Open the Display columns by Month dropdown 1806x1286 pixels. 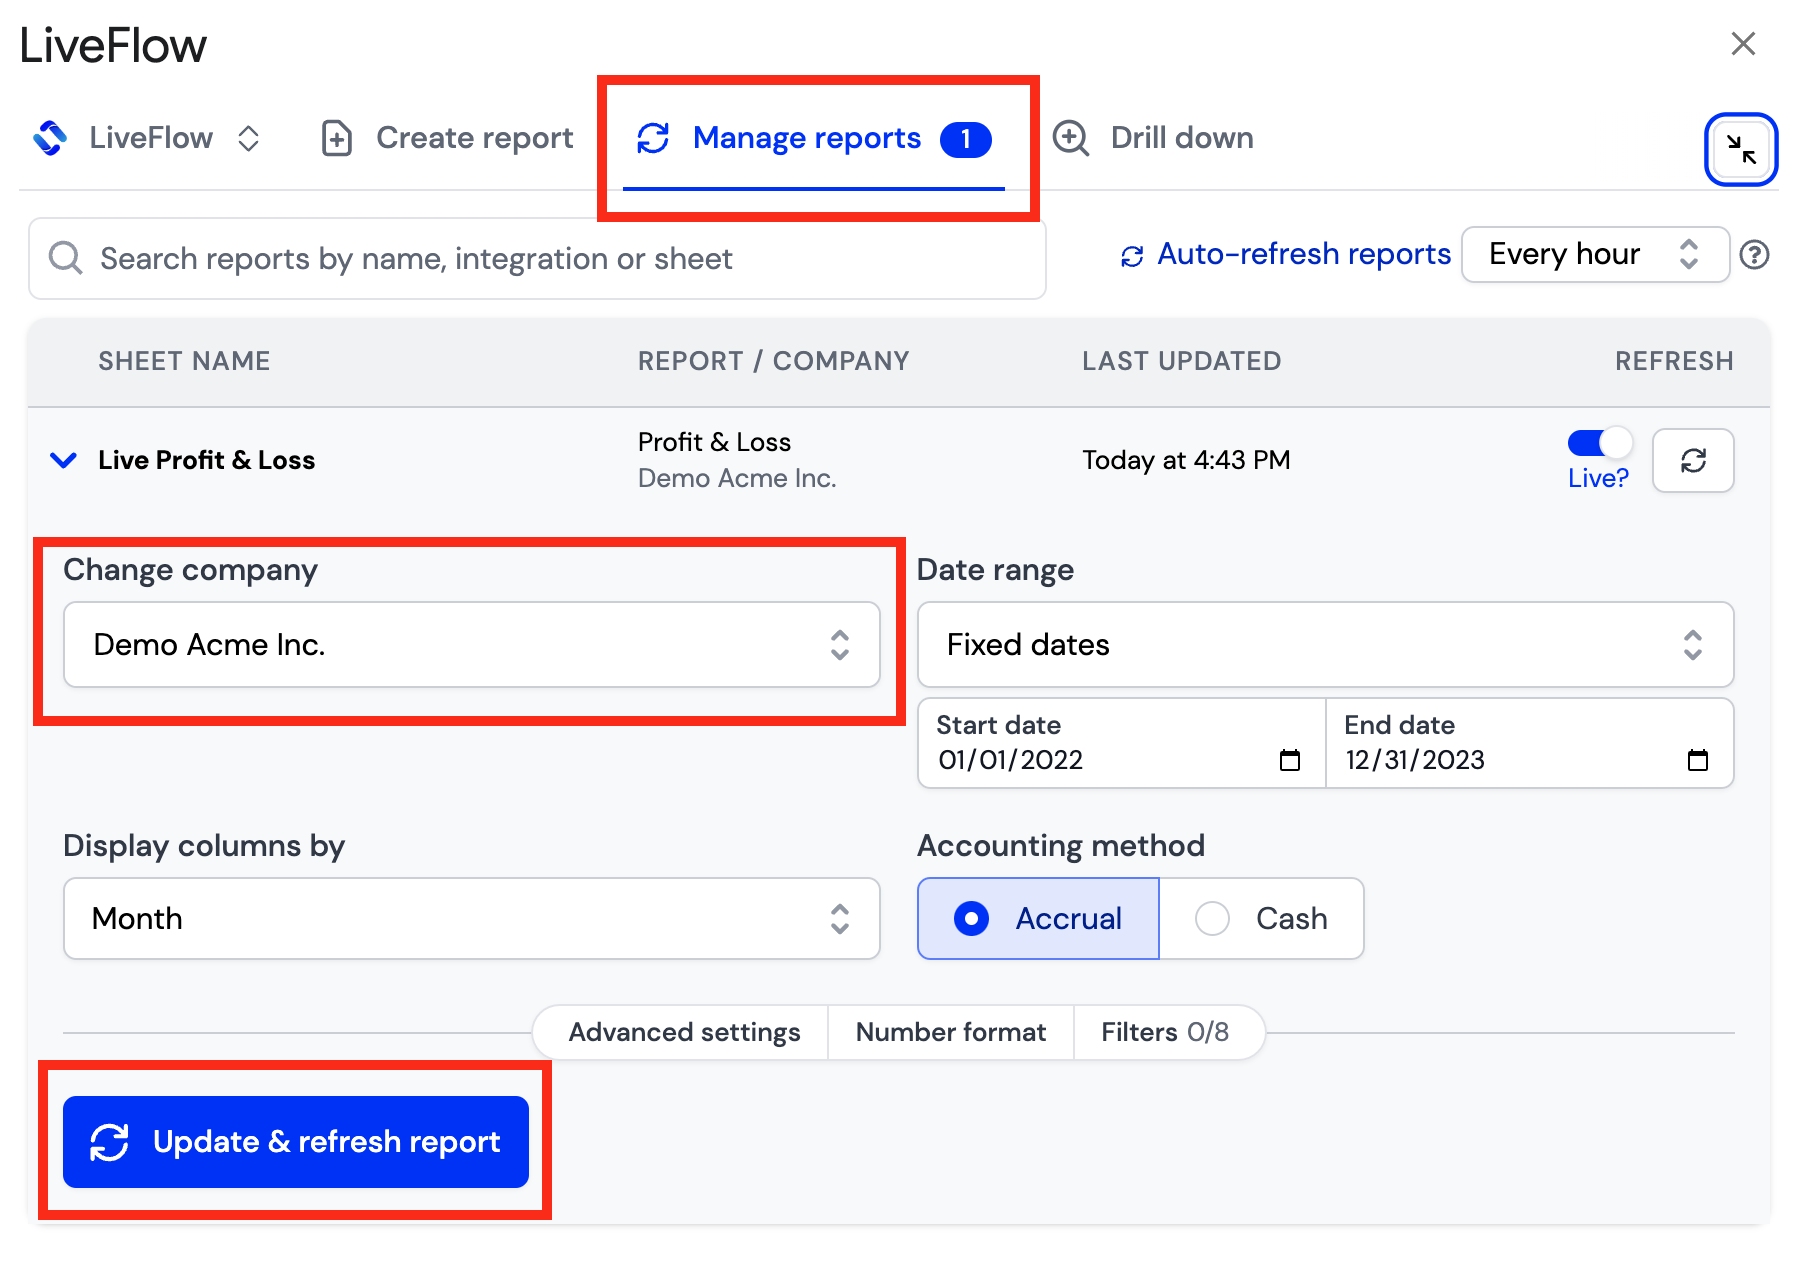point(471,919)
